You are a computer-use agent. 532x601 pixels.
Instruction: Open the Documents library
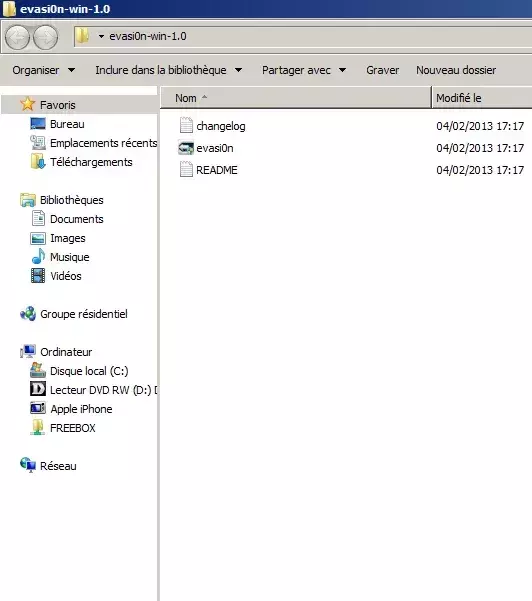[77, 219]
